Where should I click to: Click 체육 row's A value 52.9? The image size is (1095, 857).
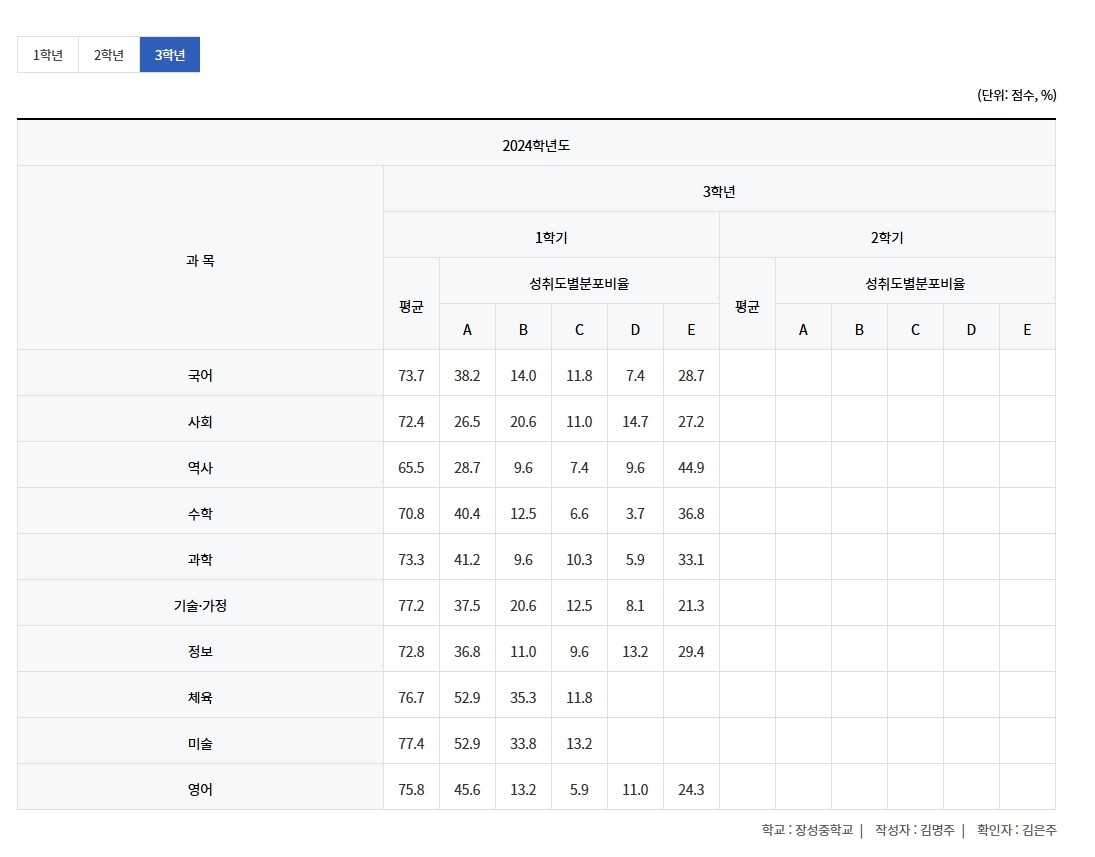click(x=467, y=698)
